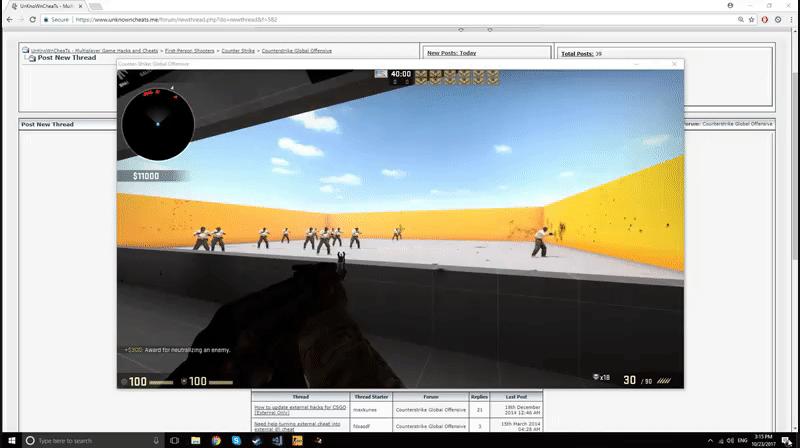Open the Counter Strike breadcrumb link

[238, 51]
